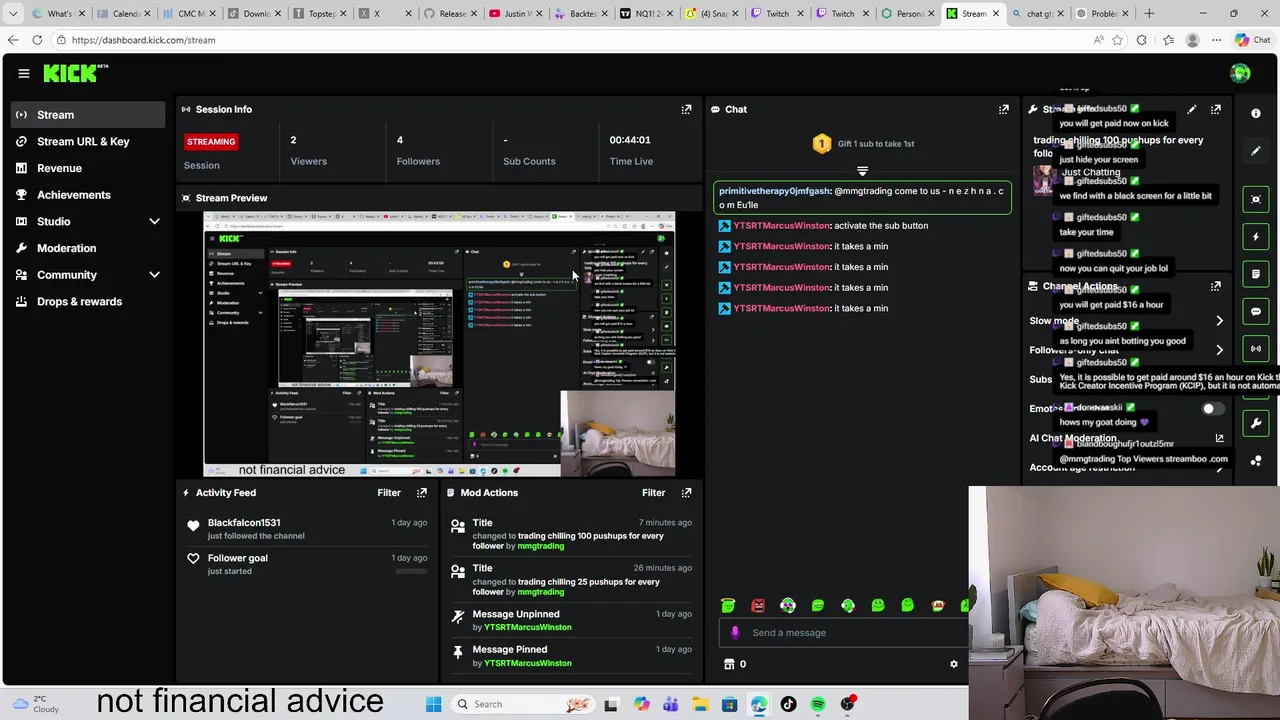1280x720 pixels.
Task: Open Spotify from the taskbar
Action: pos(818,704)
